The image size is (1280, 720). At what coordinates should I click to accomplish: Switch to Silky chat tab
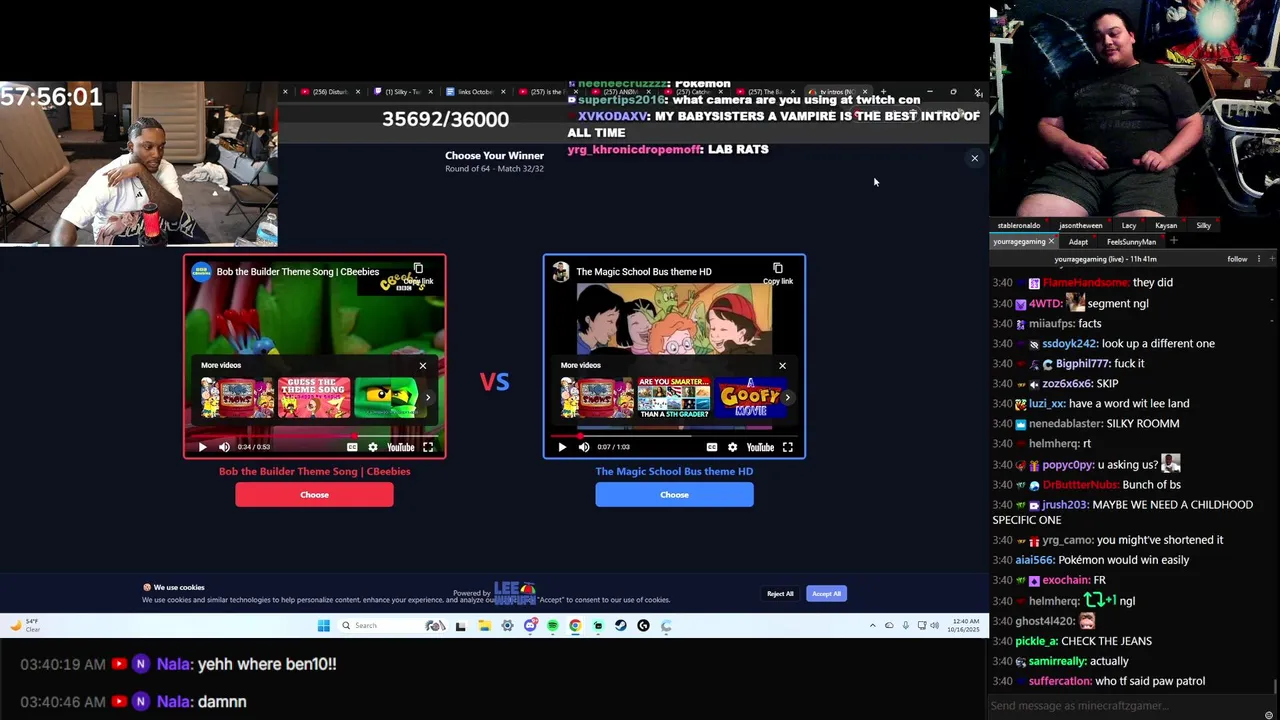pos(1203,225)
